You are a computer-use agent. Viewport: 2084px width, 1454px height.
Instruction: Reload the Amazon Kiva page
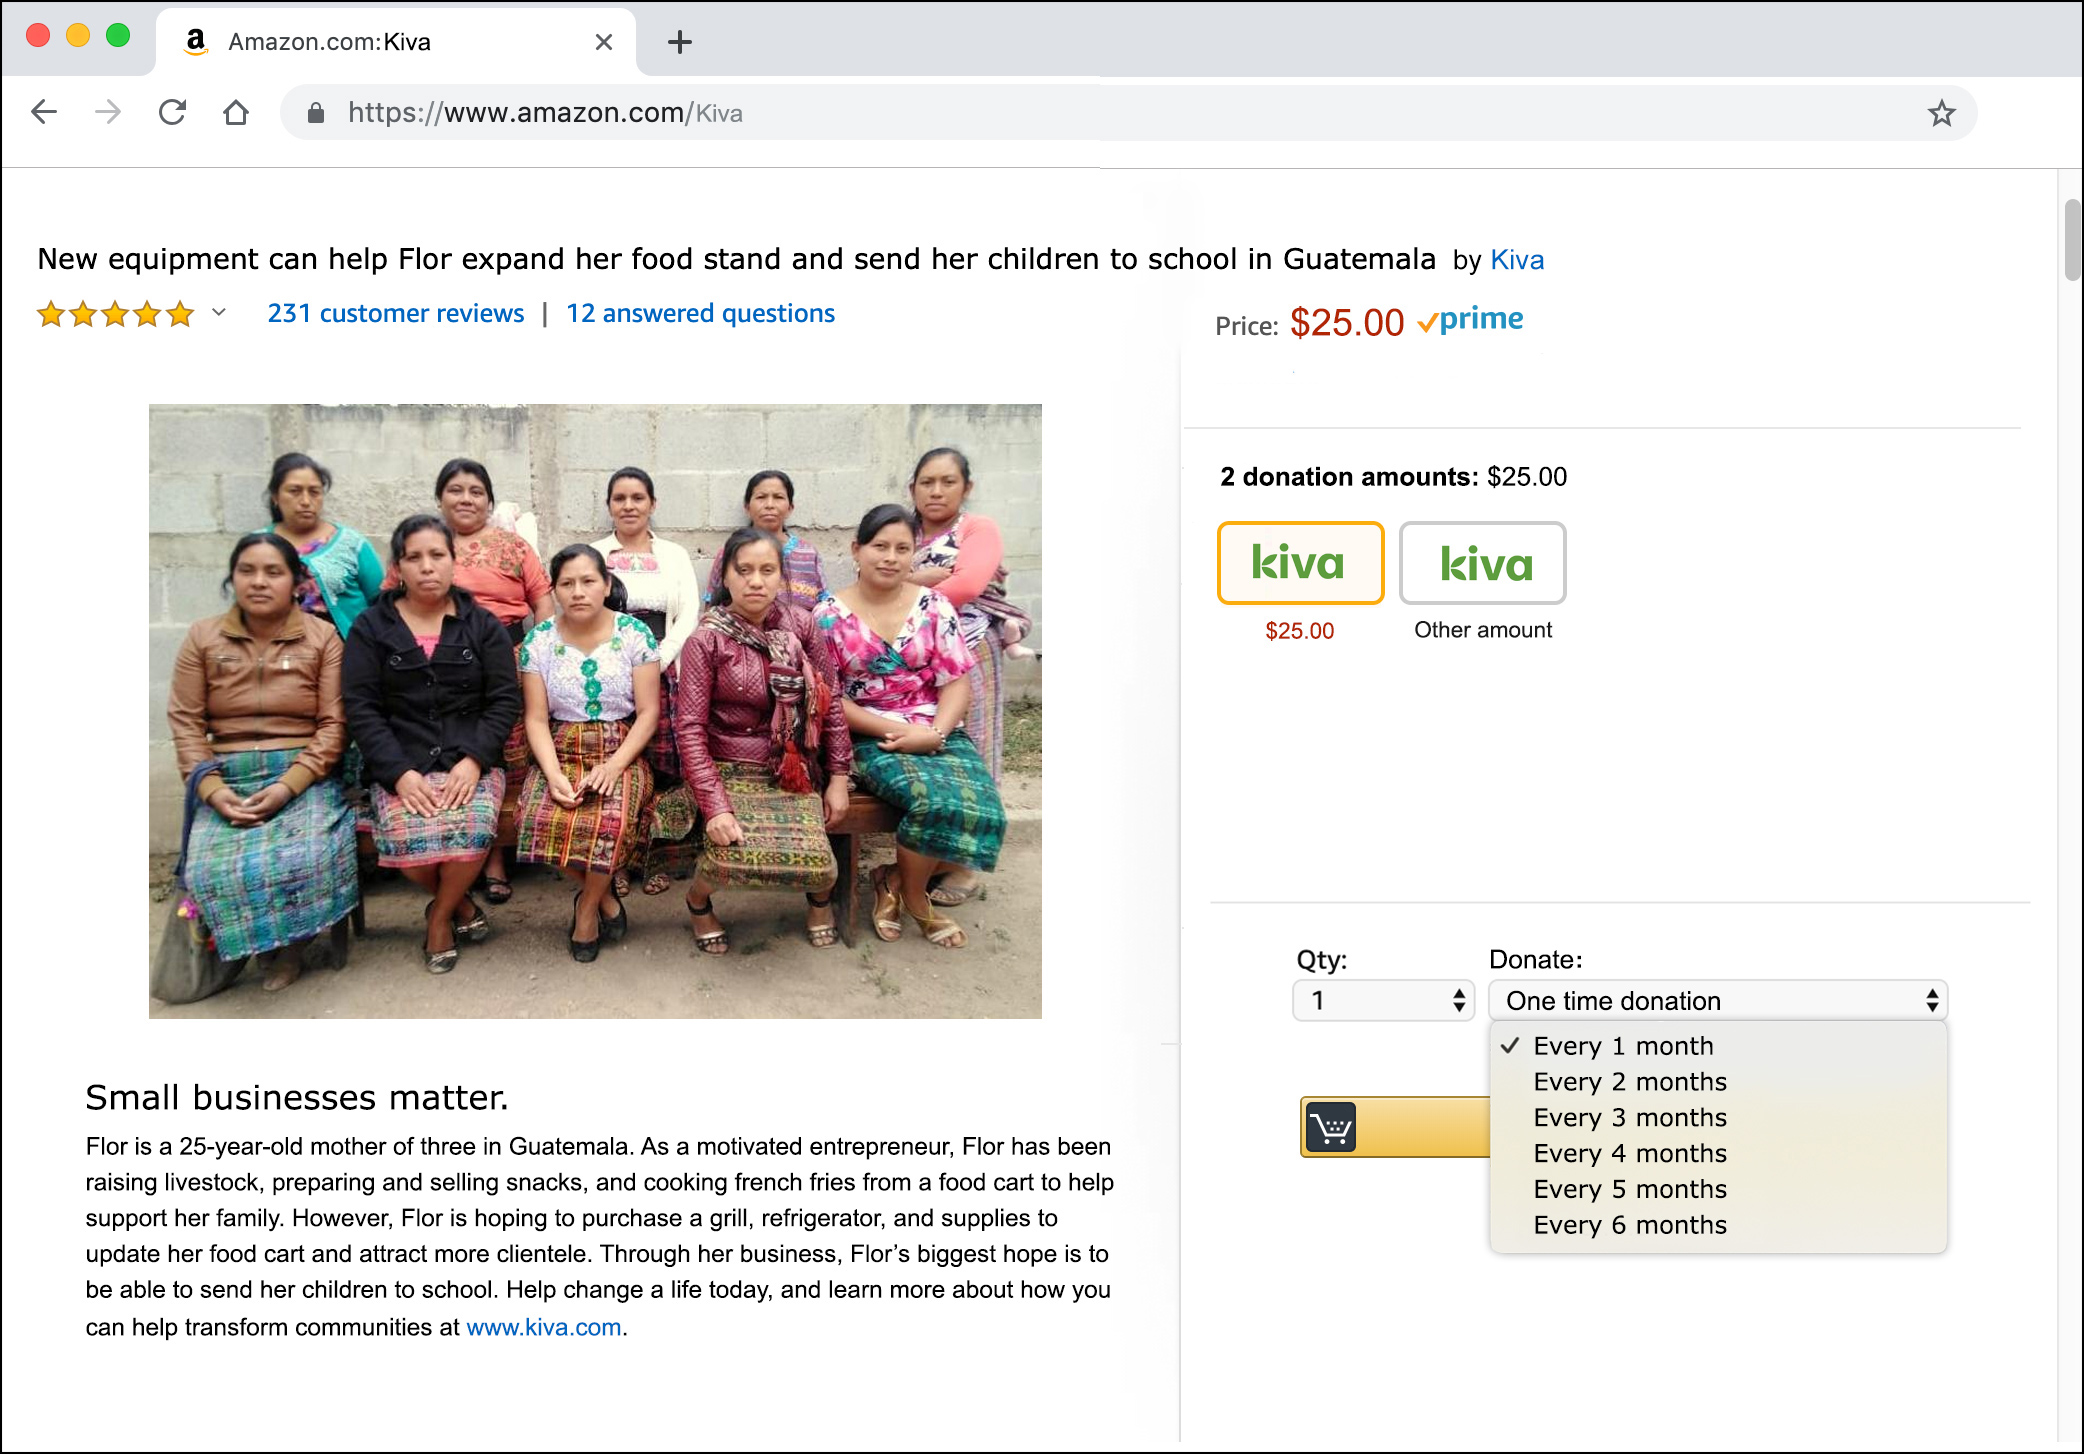(x=172, y=112)
